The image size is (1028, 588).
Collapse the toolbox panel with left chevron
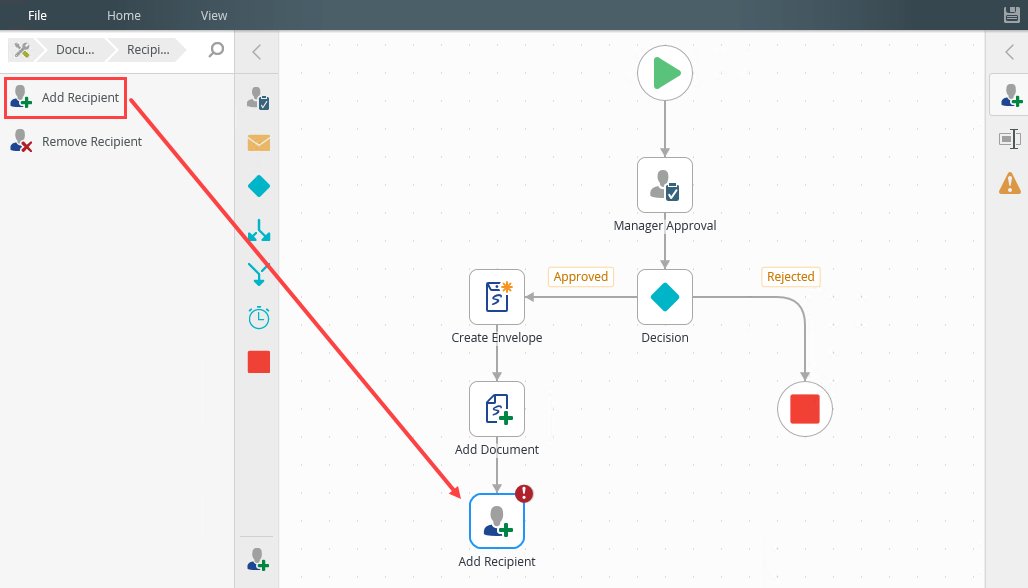[x=256, y=52]
